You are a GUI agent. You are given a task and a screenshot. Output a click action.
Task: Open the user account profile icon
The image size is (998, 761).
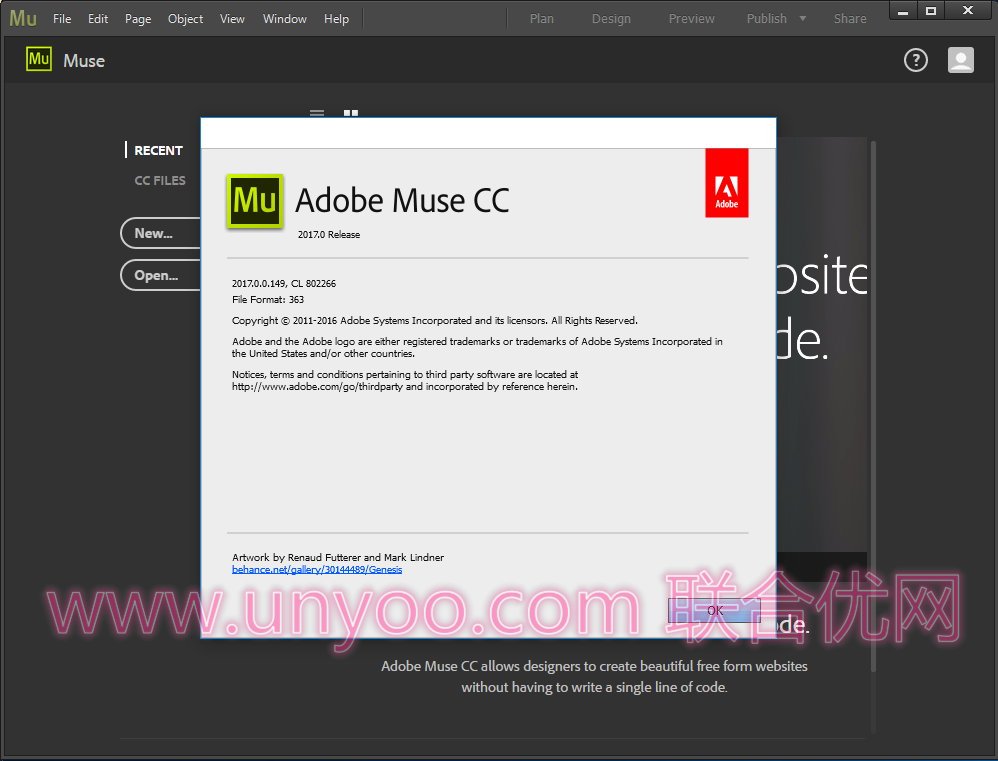pyautogui.click(x=960, y=60)
